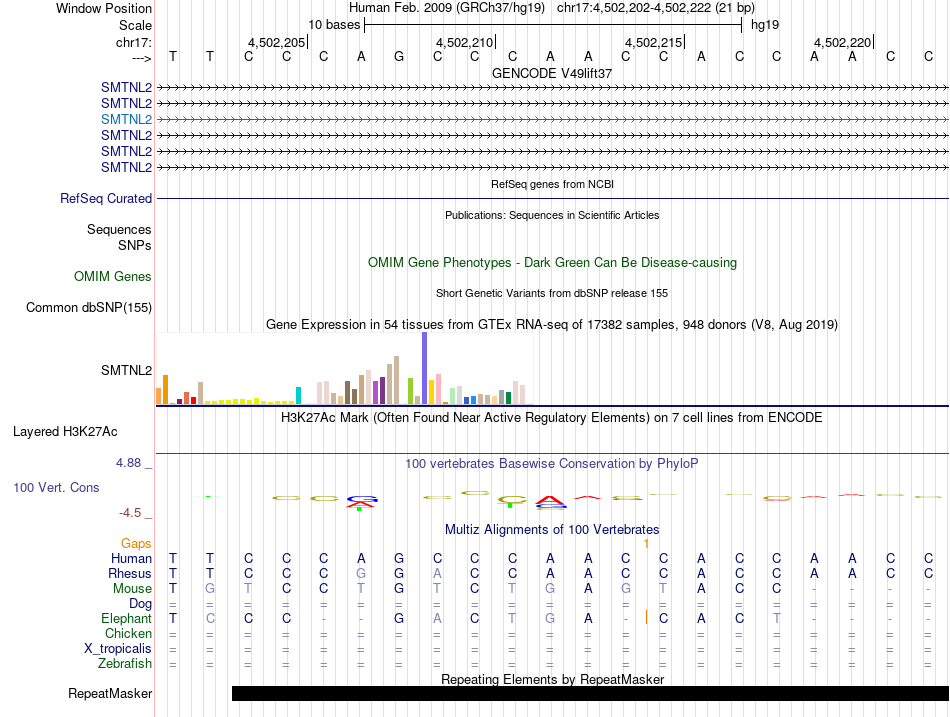950x717 pixels.
Task: Click the Common dbSNP(155) track label
Action: point(88,307)
